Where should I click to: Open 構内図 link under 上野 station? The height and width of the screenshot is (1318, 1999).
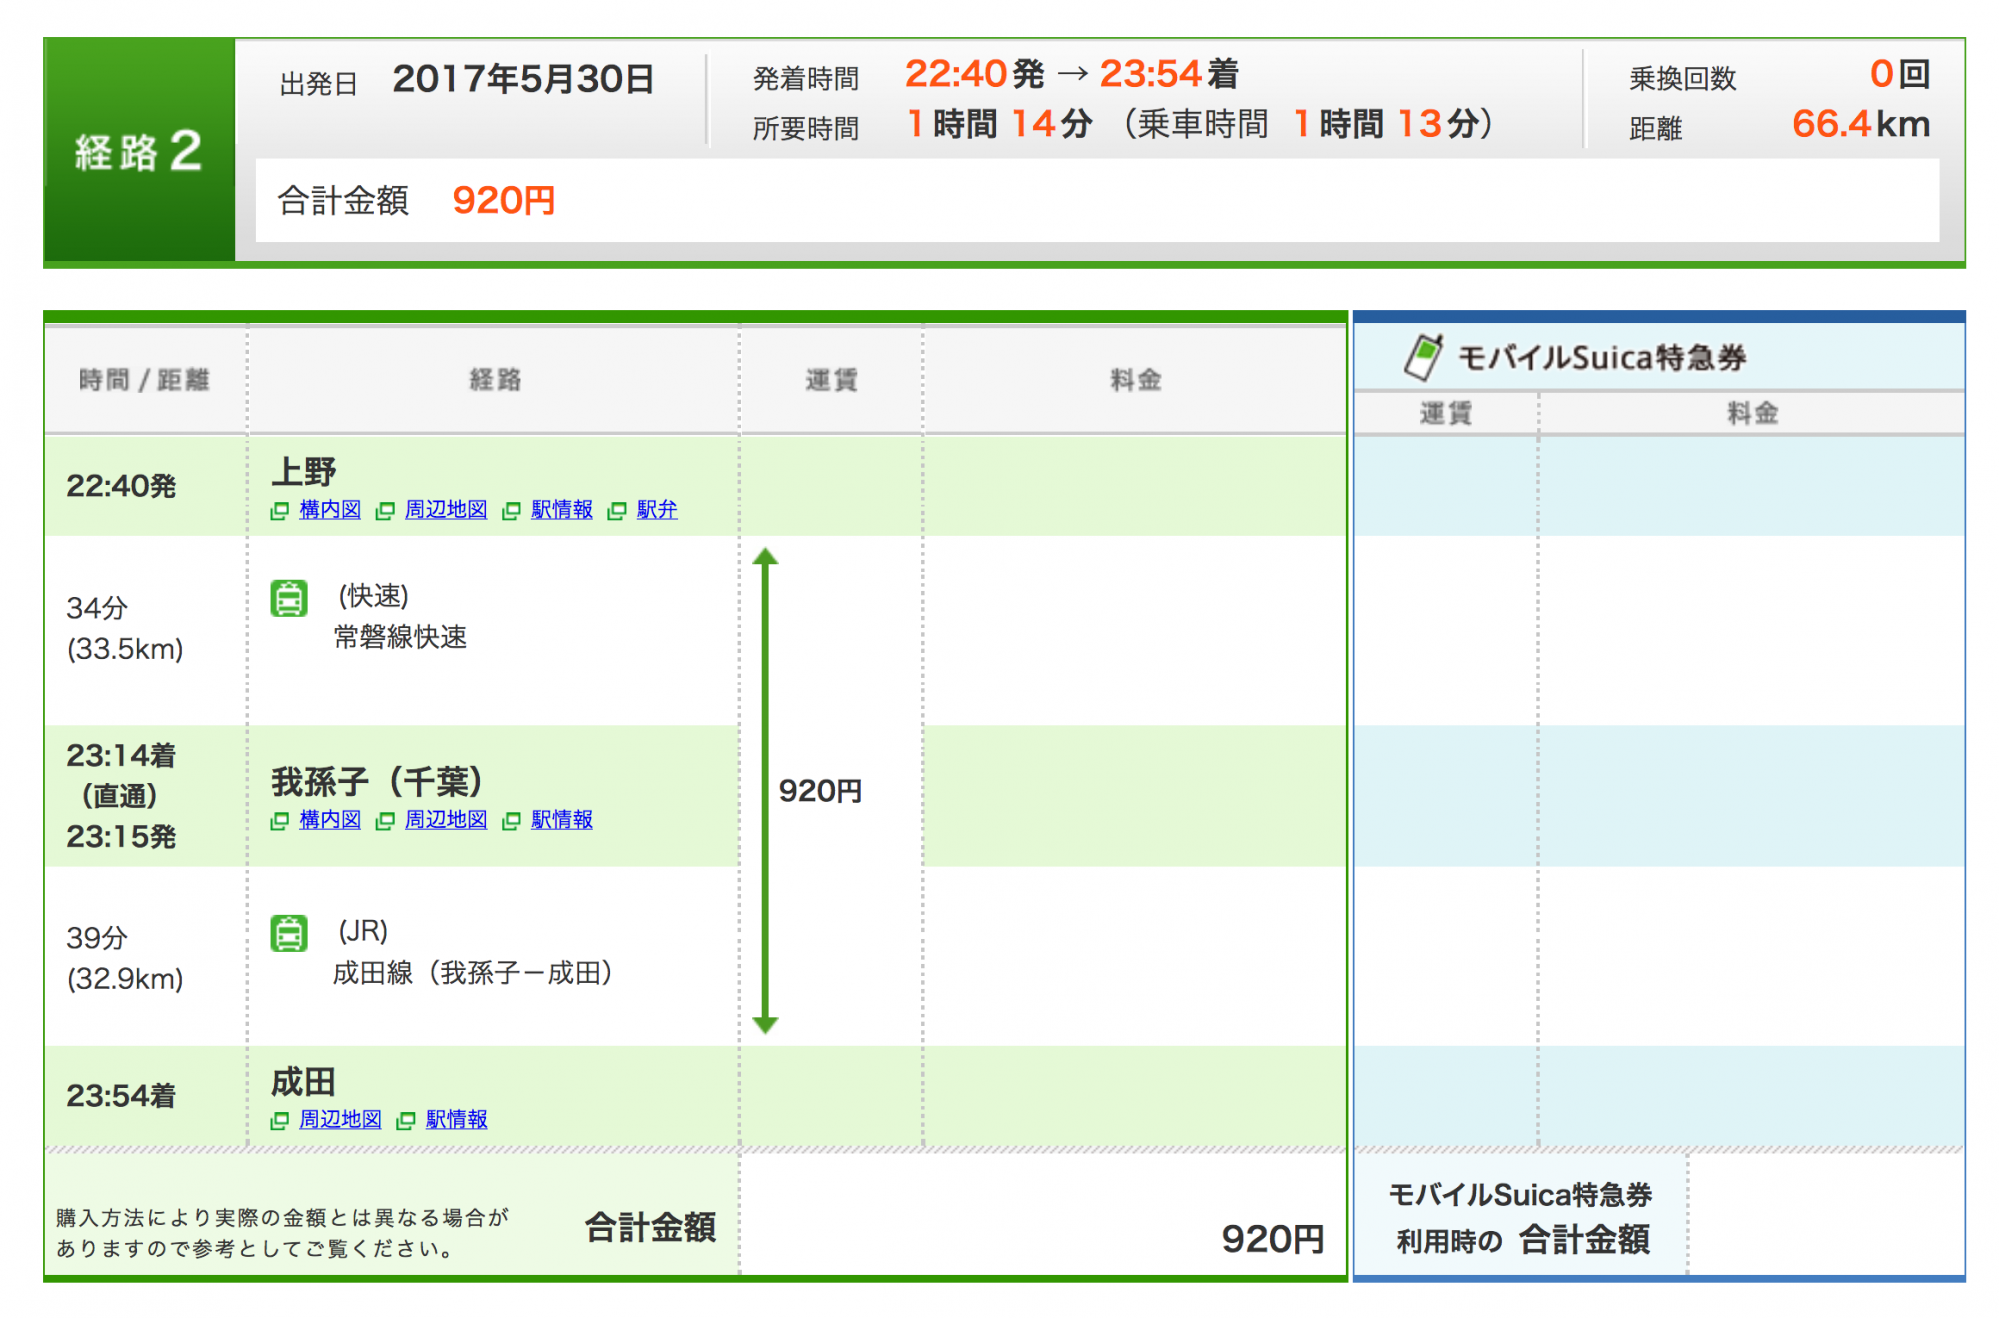[x=330, y=509]
